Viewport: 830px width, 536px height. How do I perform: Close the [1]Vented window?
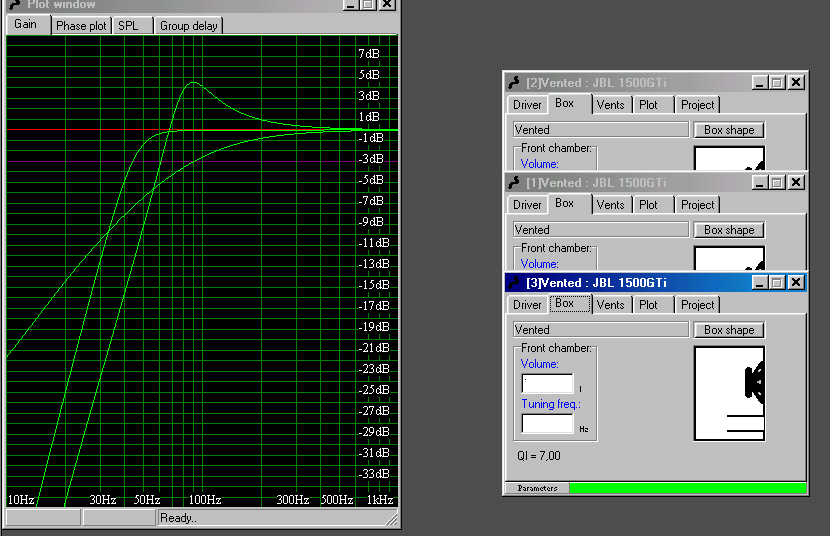[x=796, y=183]
